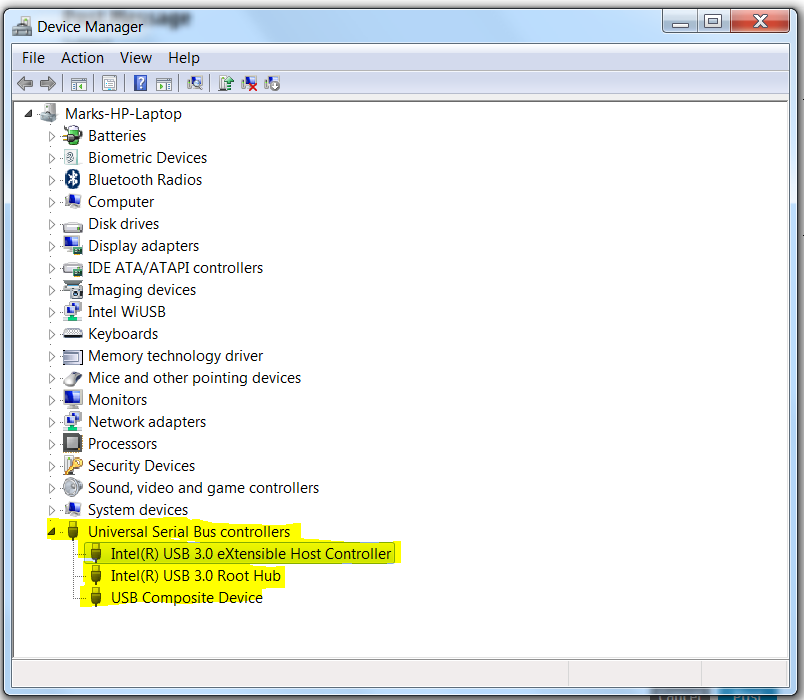
Task: Click Scan for hardware changes icon
Action: (195, 83)
